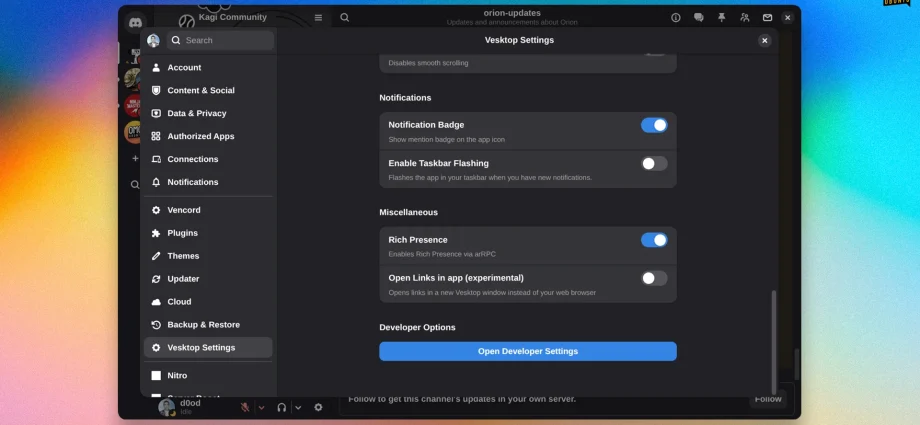Viewport: 920px width, 425px height.
Task: Click Miscellaneous heading text
Action: pyautogui.click(x=408, y=212)
